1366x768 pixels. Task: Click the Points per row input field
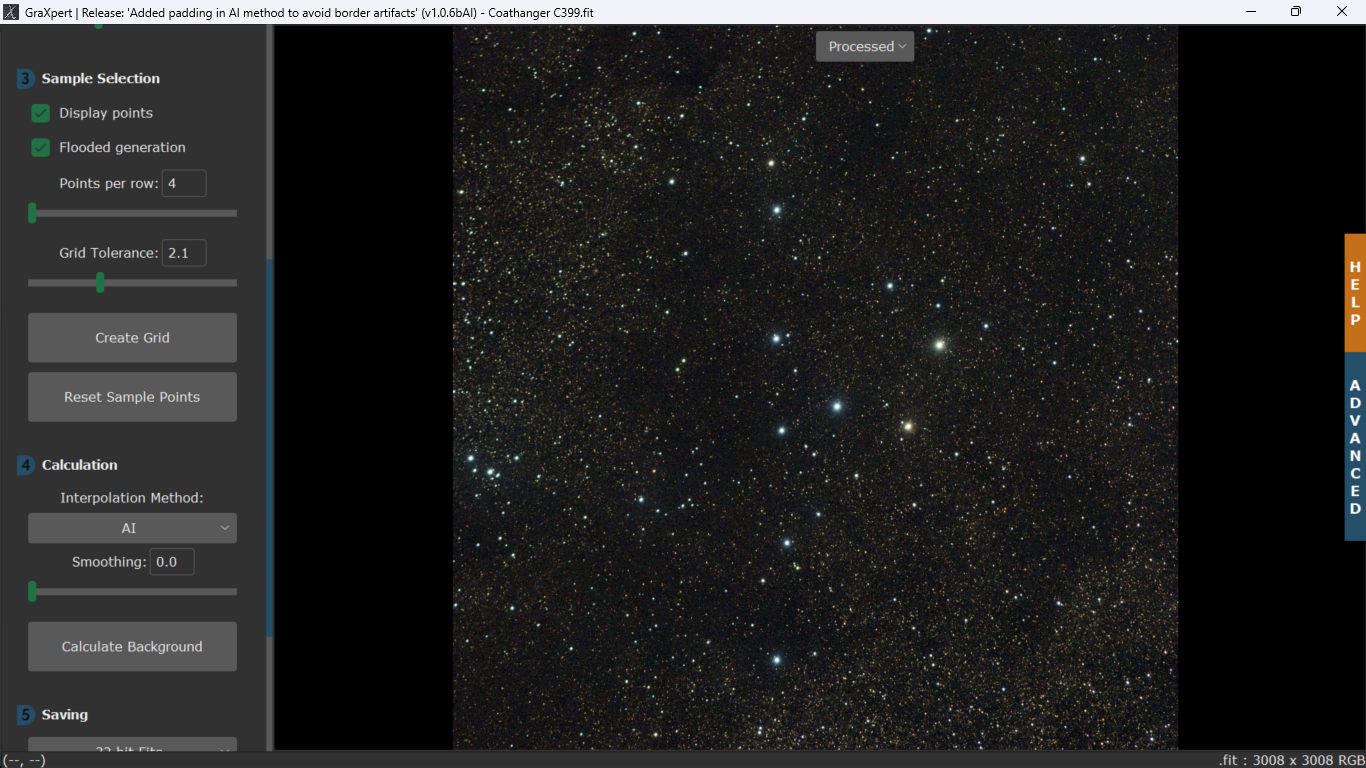click(184, 183)
